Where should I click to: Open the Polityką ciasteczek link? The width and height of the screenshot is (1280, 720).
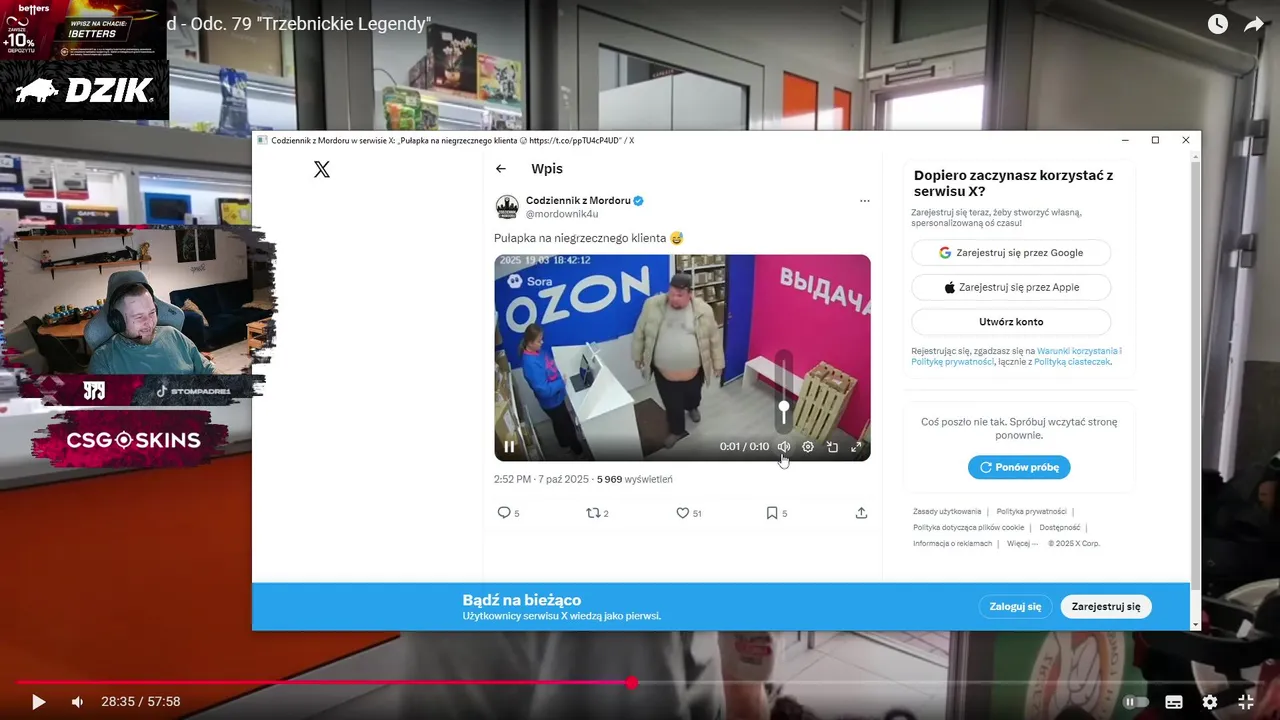pyautogui.click(x=1071, y=362)
